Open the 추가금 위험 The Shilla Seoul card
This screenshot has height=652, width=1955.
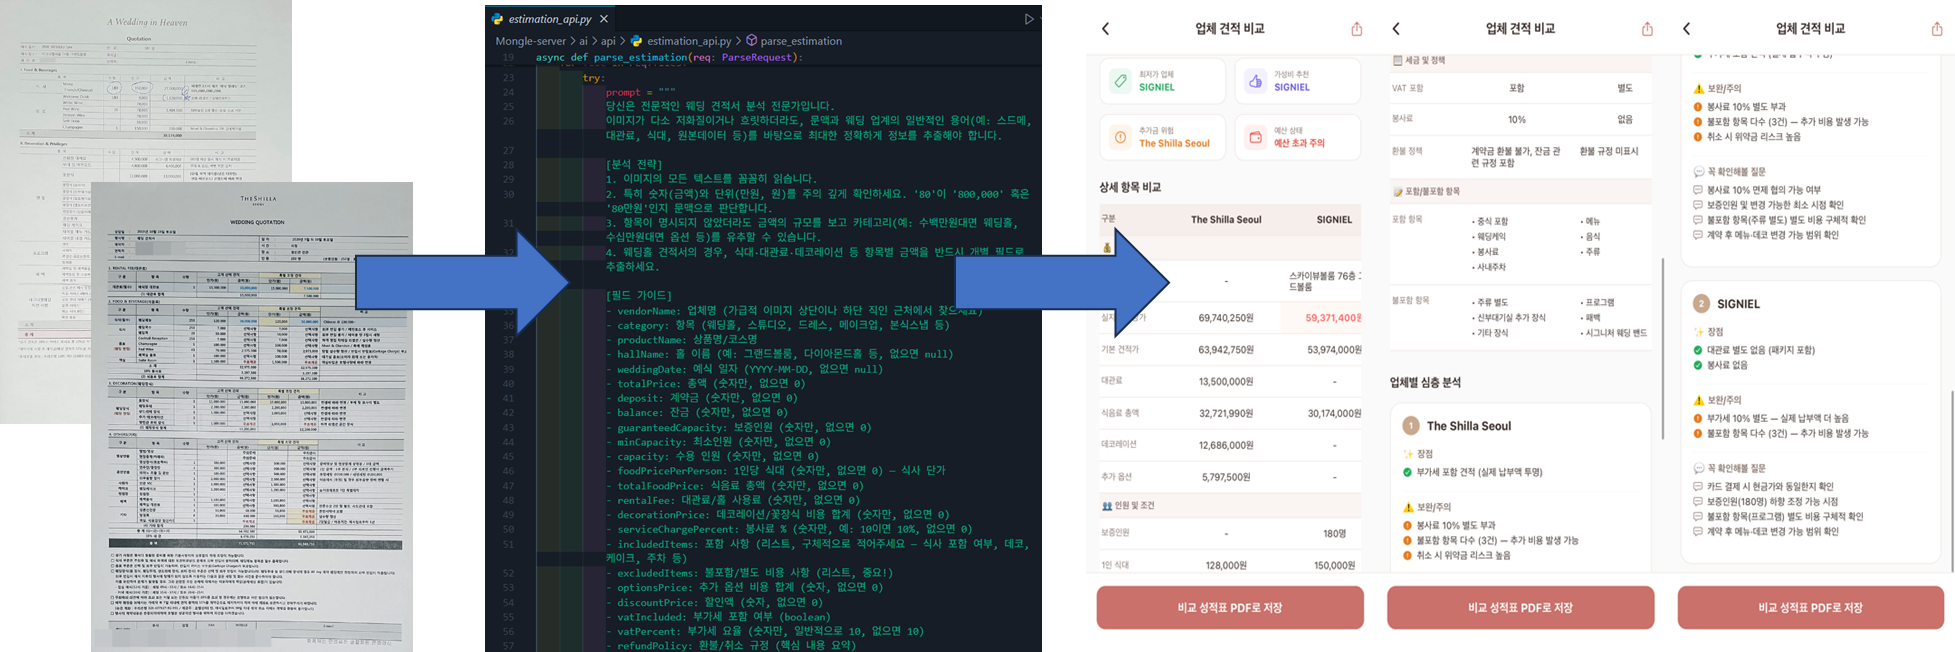point(1163,137)
